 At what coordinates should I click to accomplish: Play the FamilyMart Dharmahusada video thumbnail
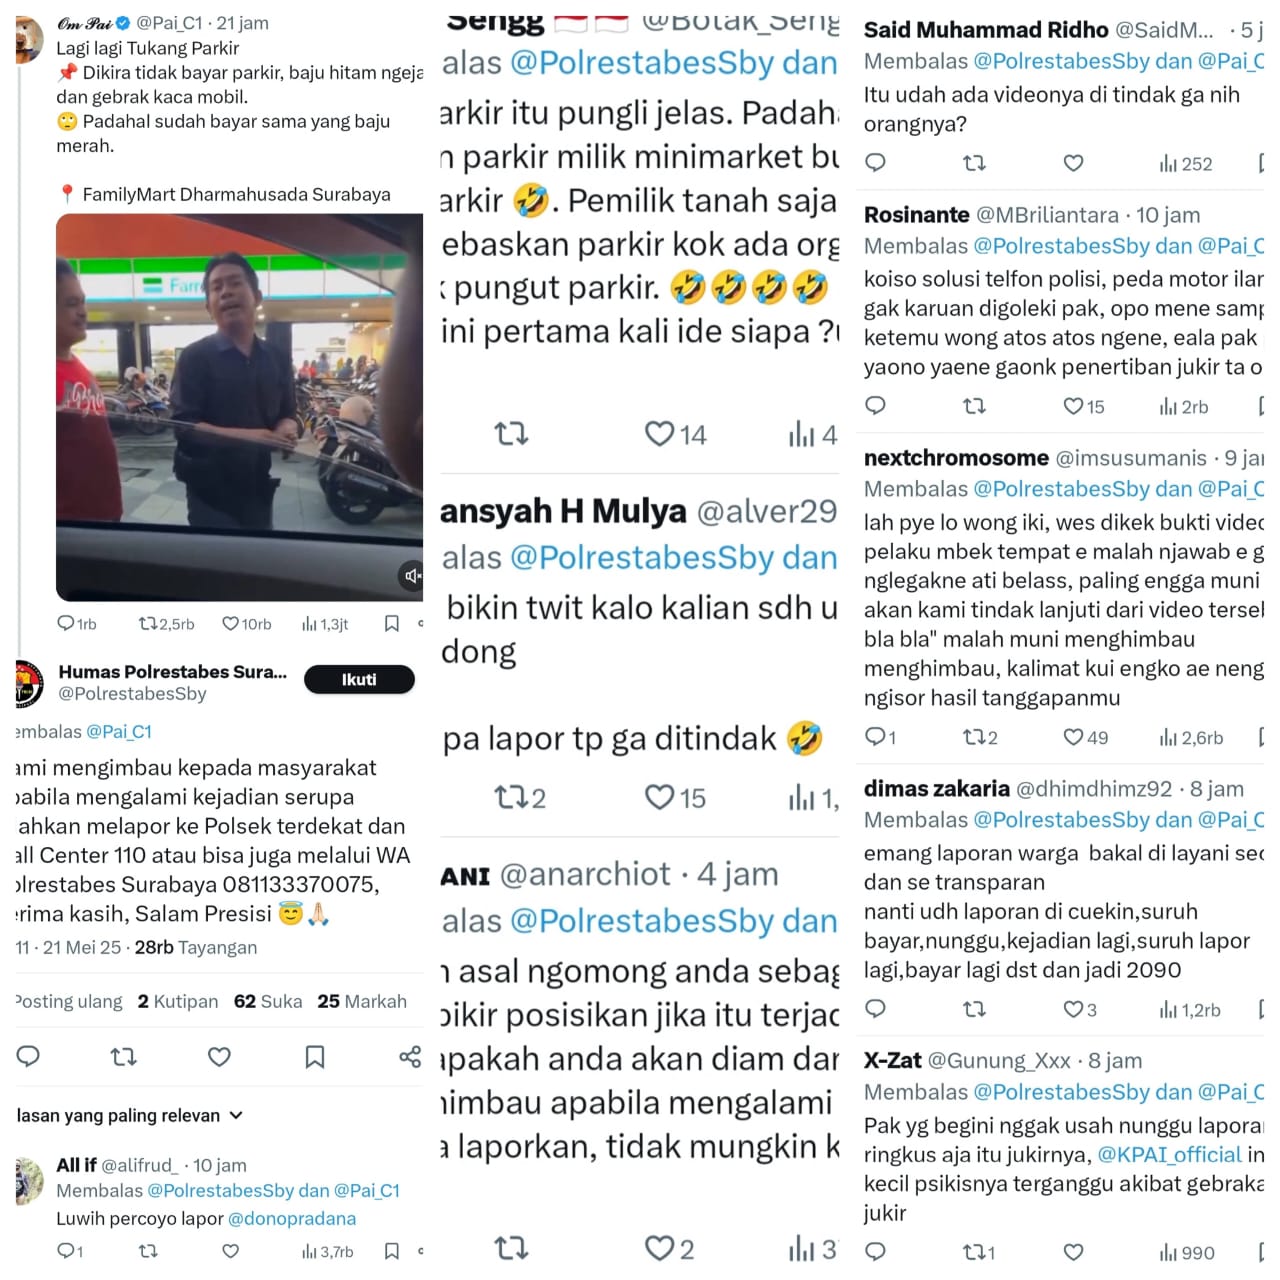pyautogui.click(x=239, y=407)
